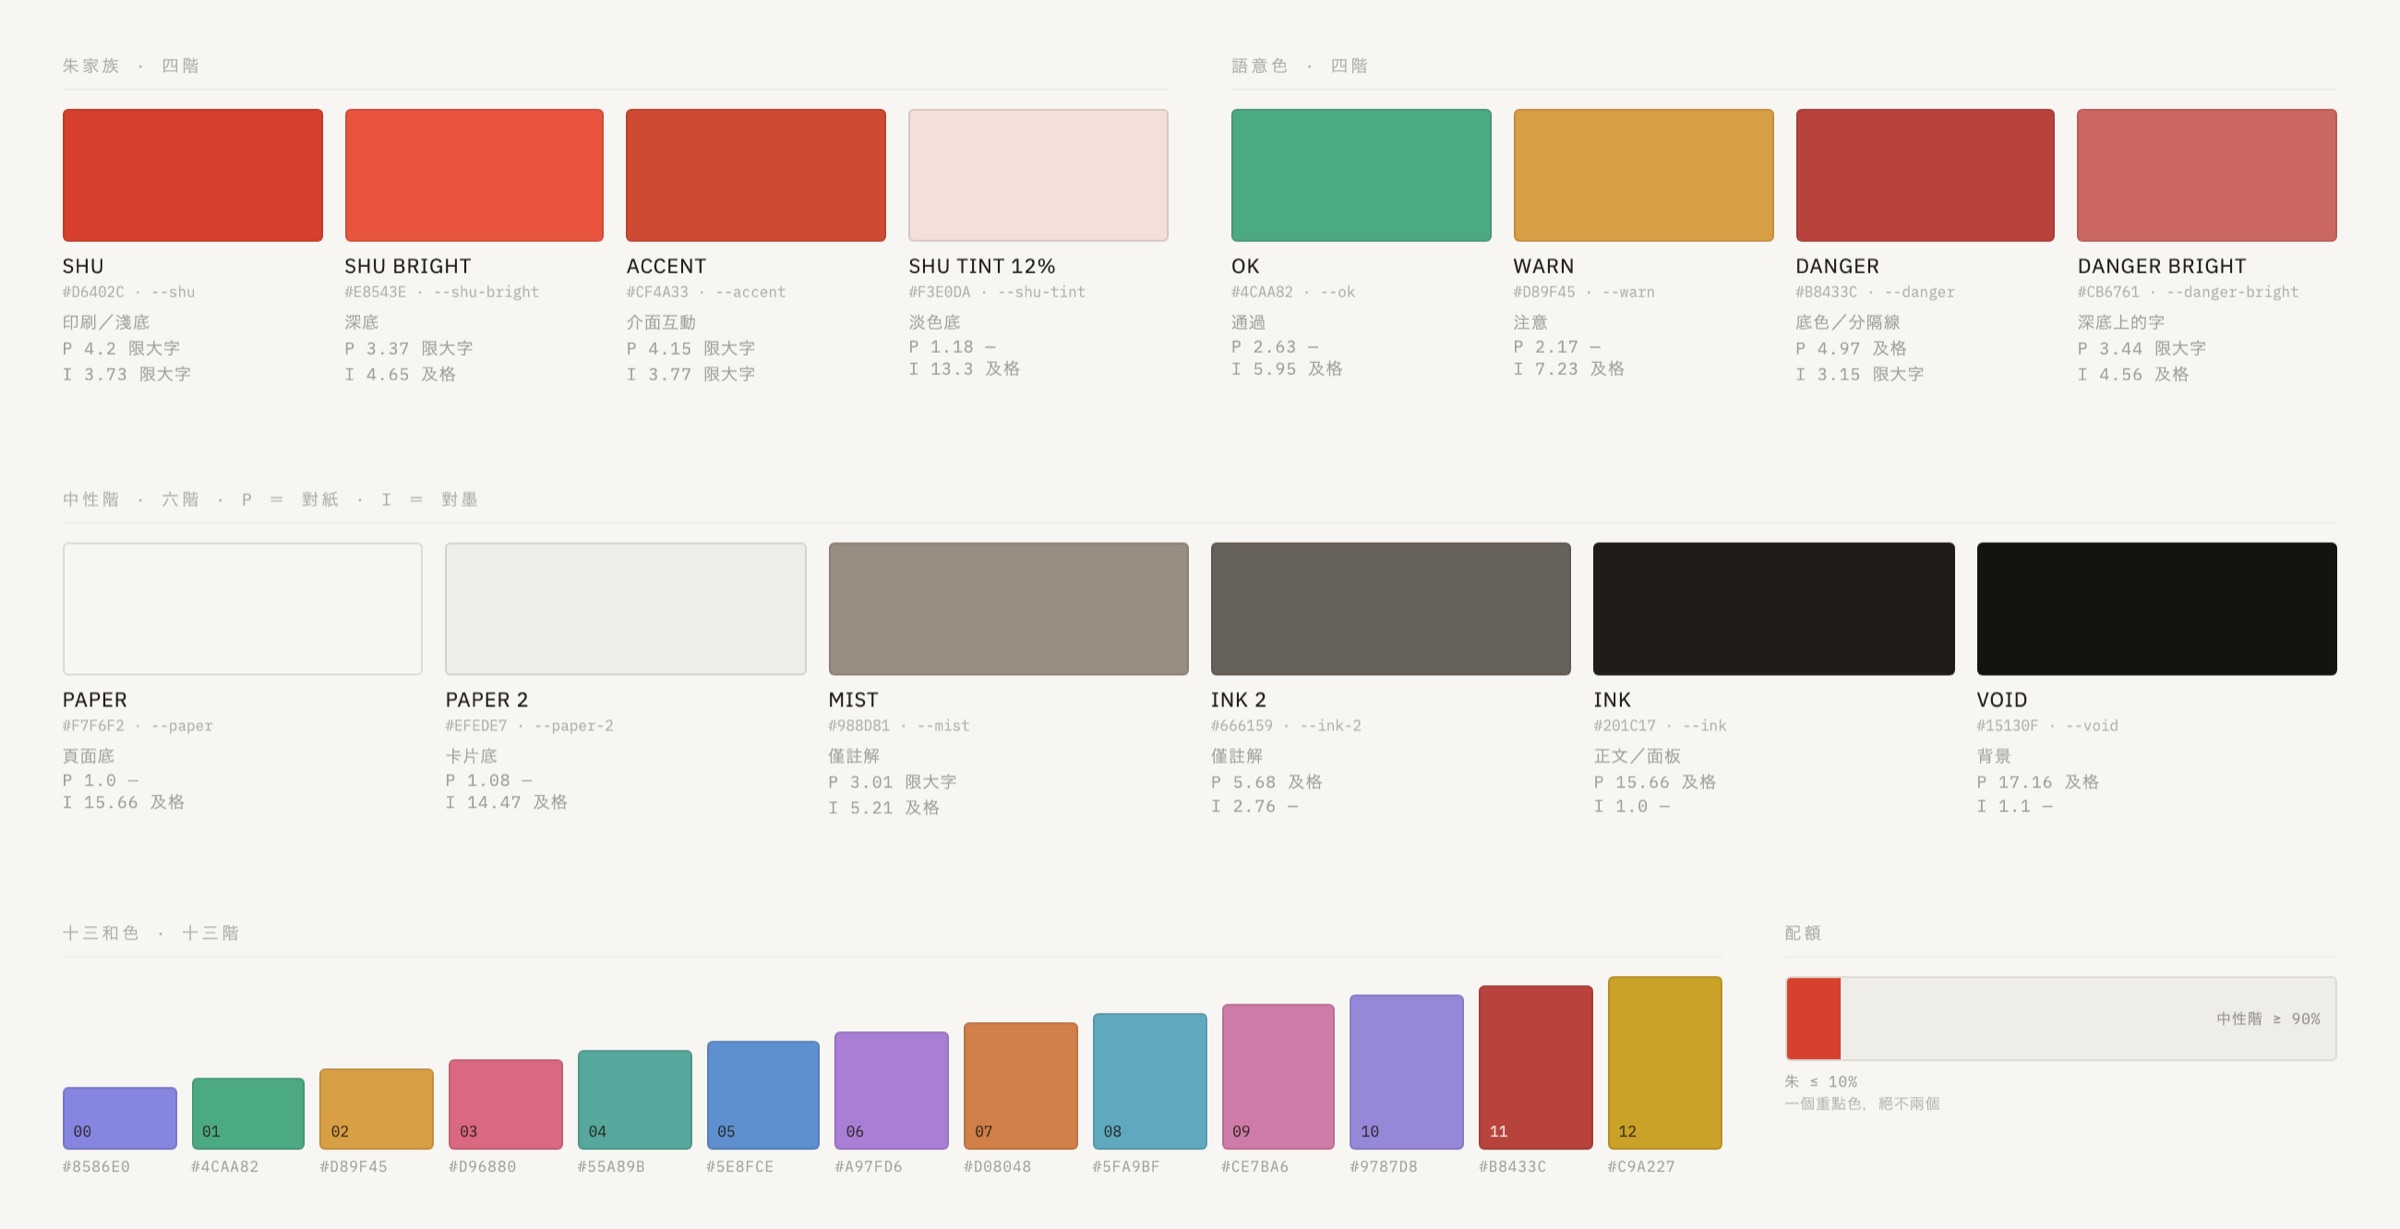
Task: Click the red portion of the quota bar
Action: (1814, 1018)
